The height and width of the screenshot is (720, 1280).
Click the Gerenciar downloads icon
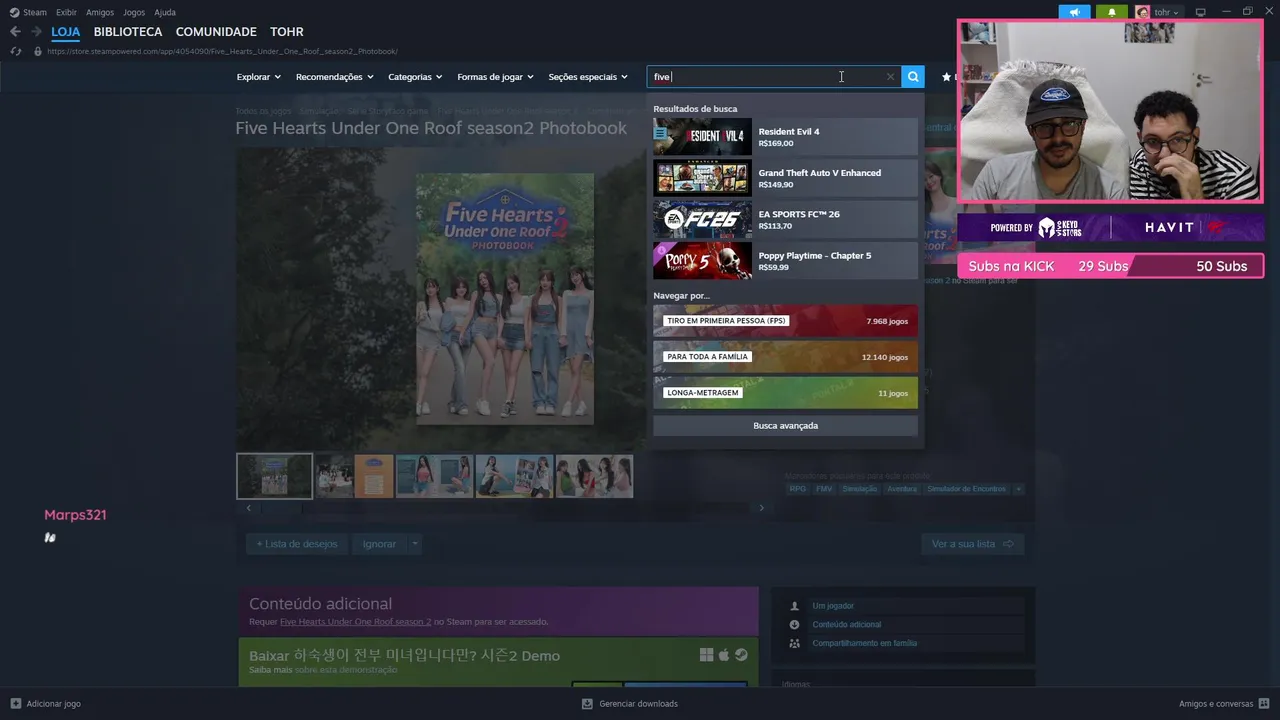pos(587,704)
